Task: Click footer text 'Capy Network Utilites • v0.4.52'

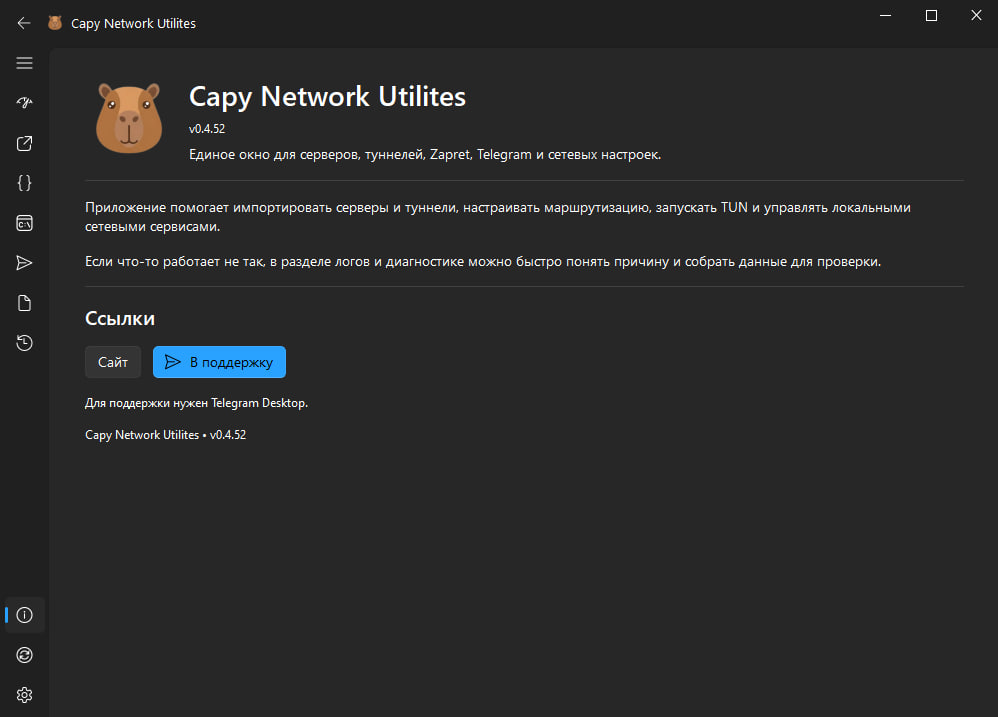Action: [x=165, y=435]
